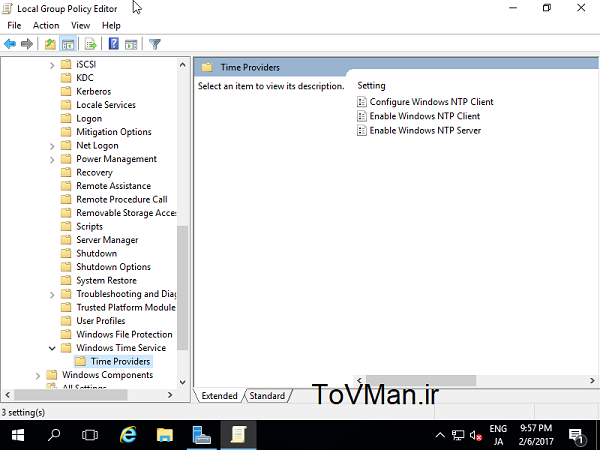600x450 pixels.
Task: Switch to the Standard tab
Action: pos(267,396)
